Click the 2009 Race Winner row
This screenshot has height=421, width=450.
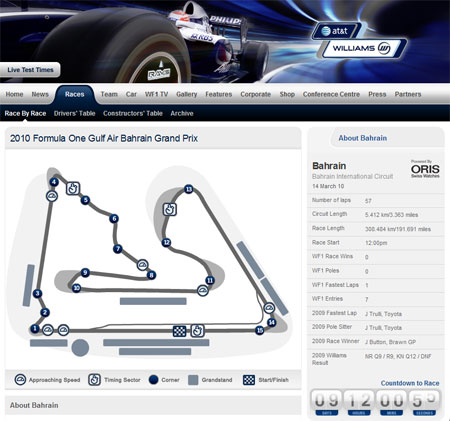375,341
